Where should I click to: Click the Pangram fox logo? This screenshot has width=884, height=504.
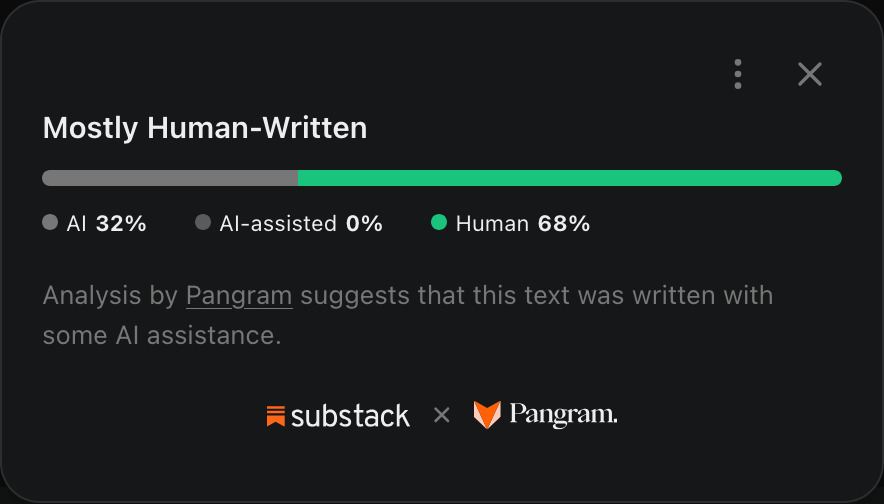[x=487, y=415]
